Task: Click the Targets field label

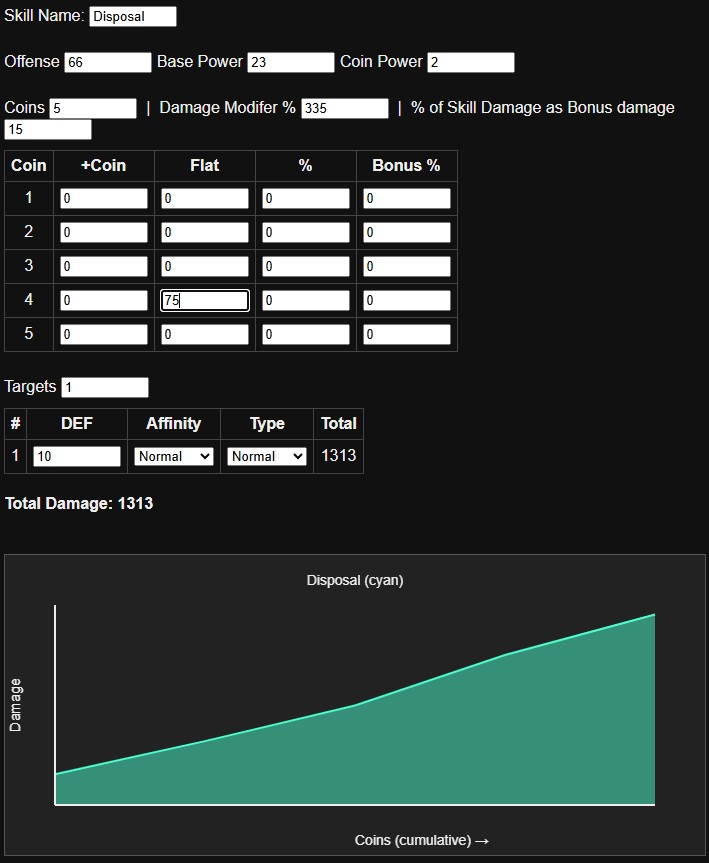Action: (x=30, y=386)
